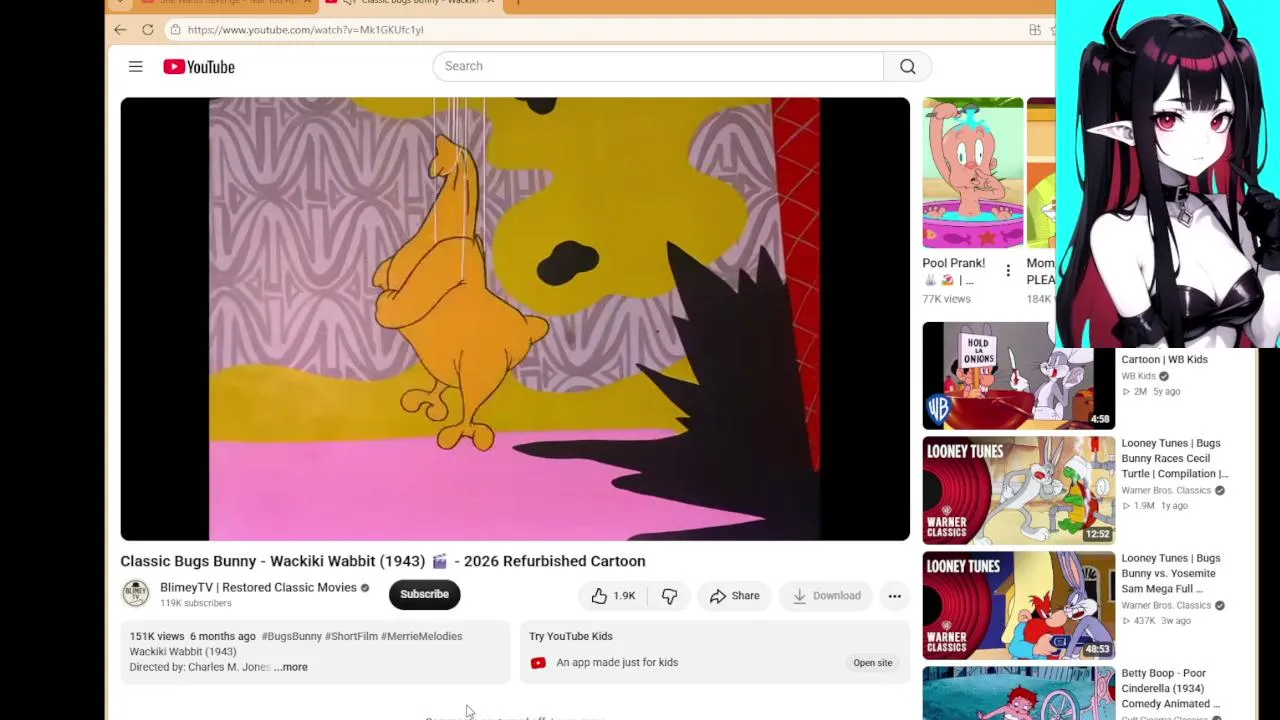Click the YouTube Kids app icon

(538, 663)
